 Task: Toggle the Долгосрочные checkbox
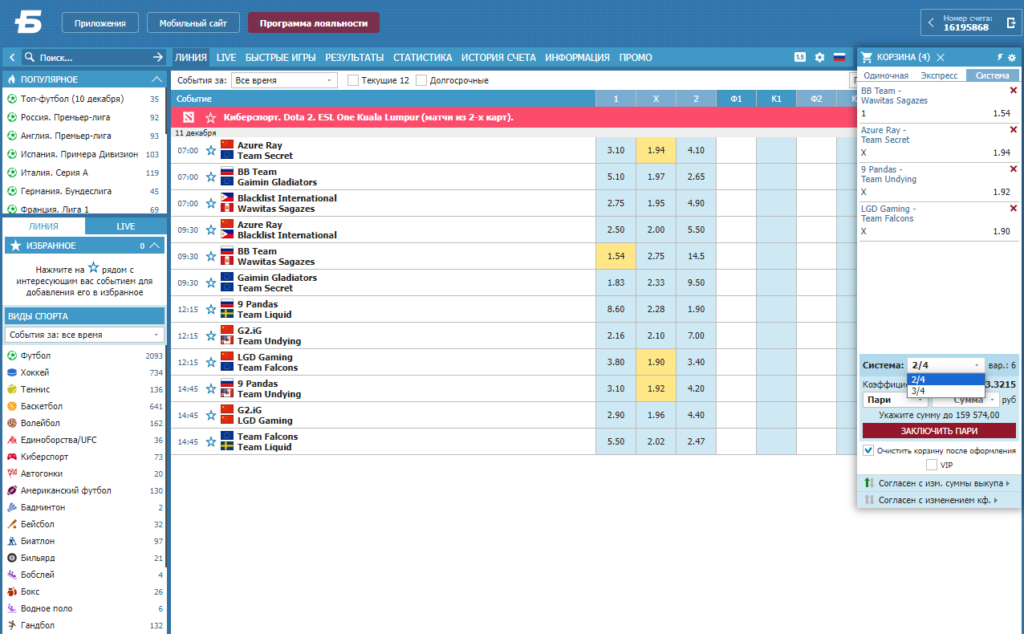[x=421, y=80]
